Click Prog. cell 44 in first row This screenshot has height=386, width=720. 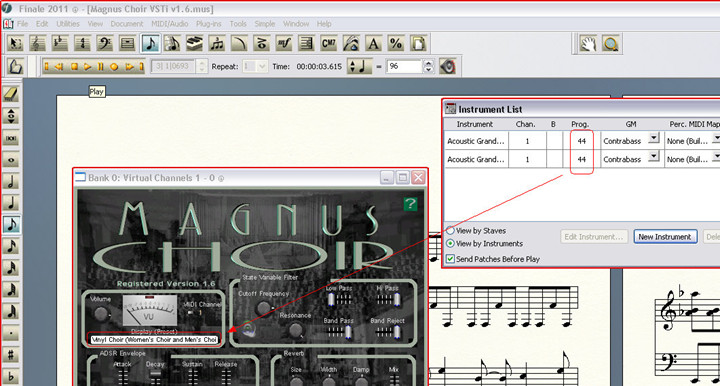pyautogui.click(x=581, y=141)
